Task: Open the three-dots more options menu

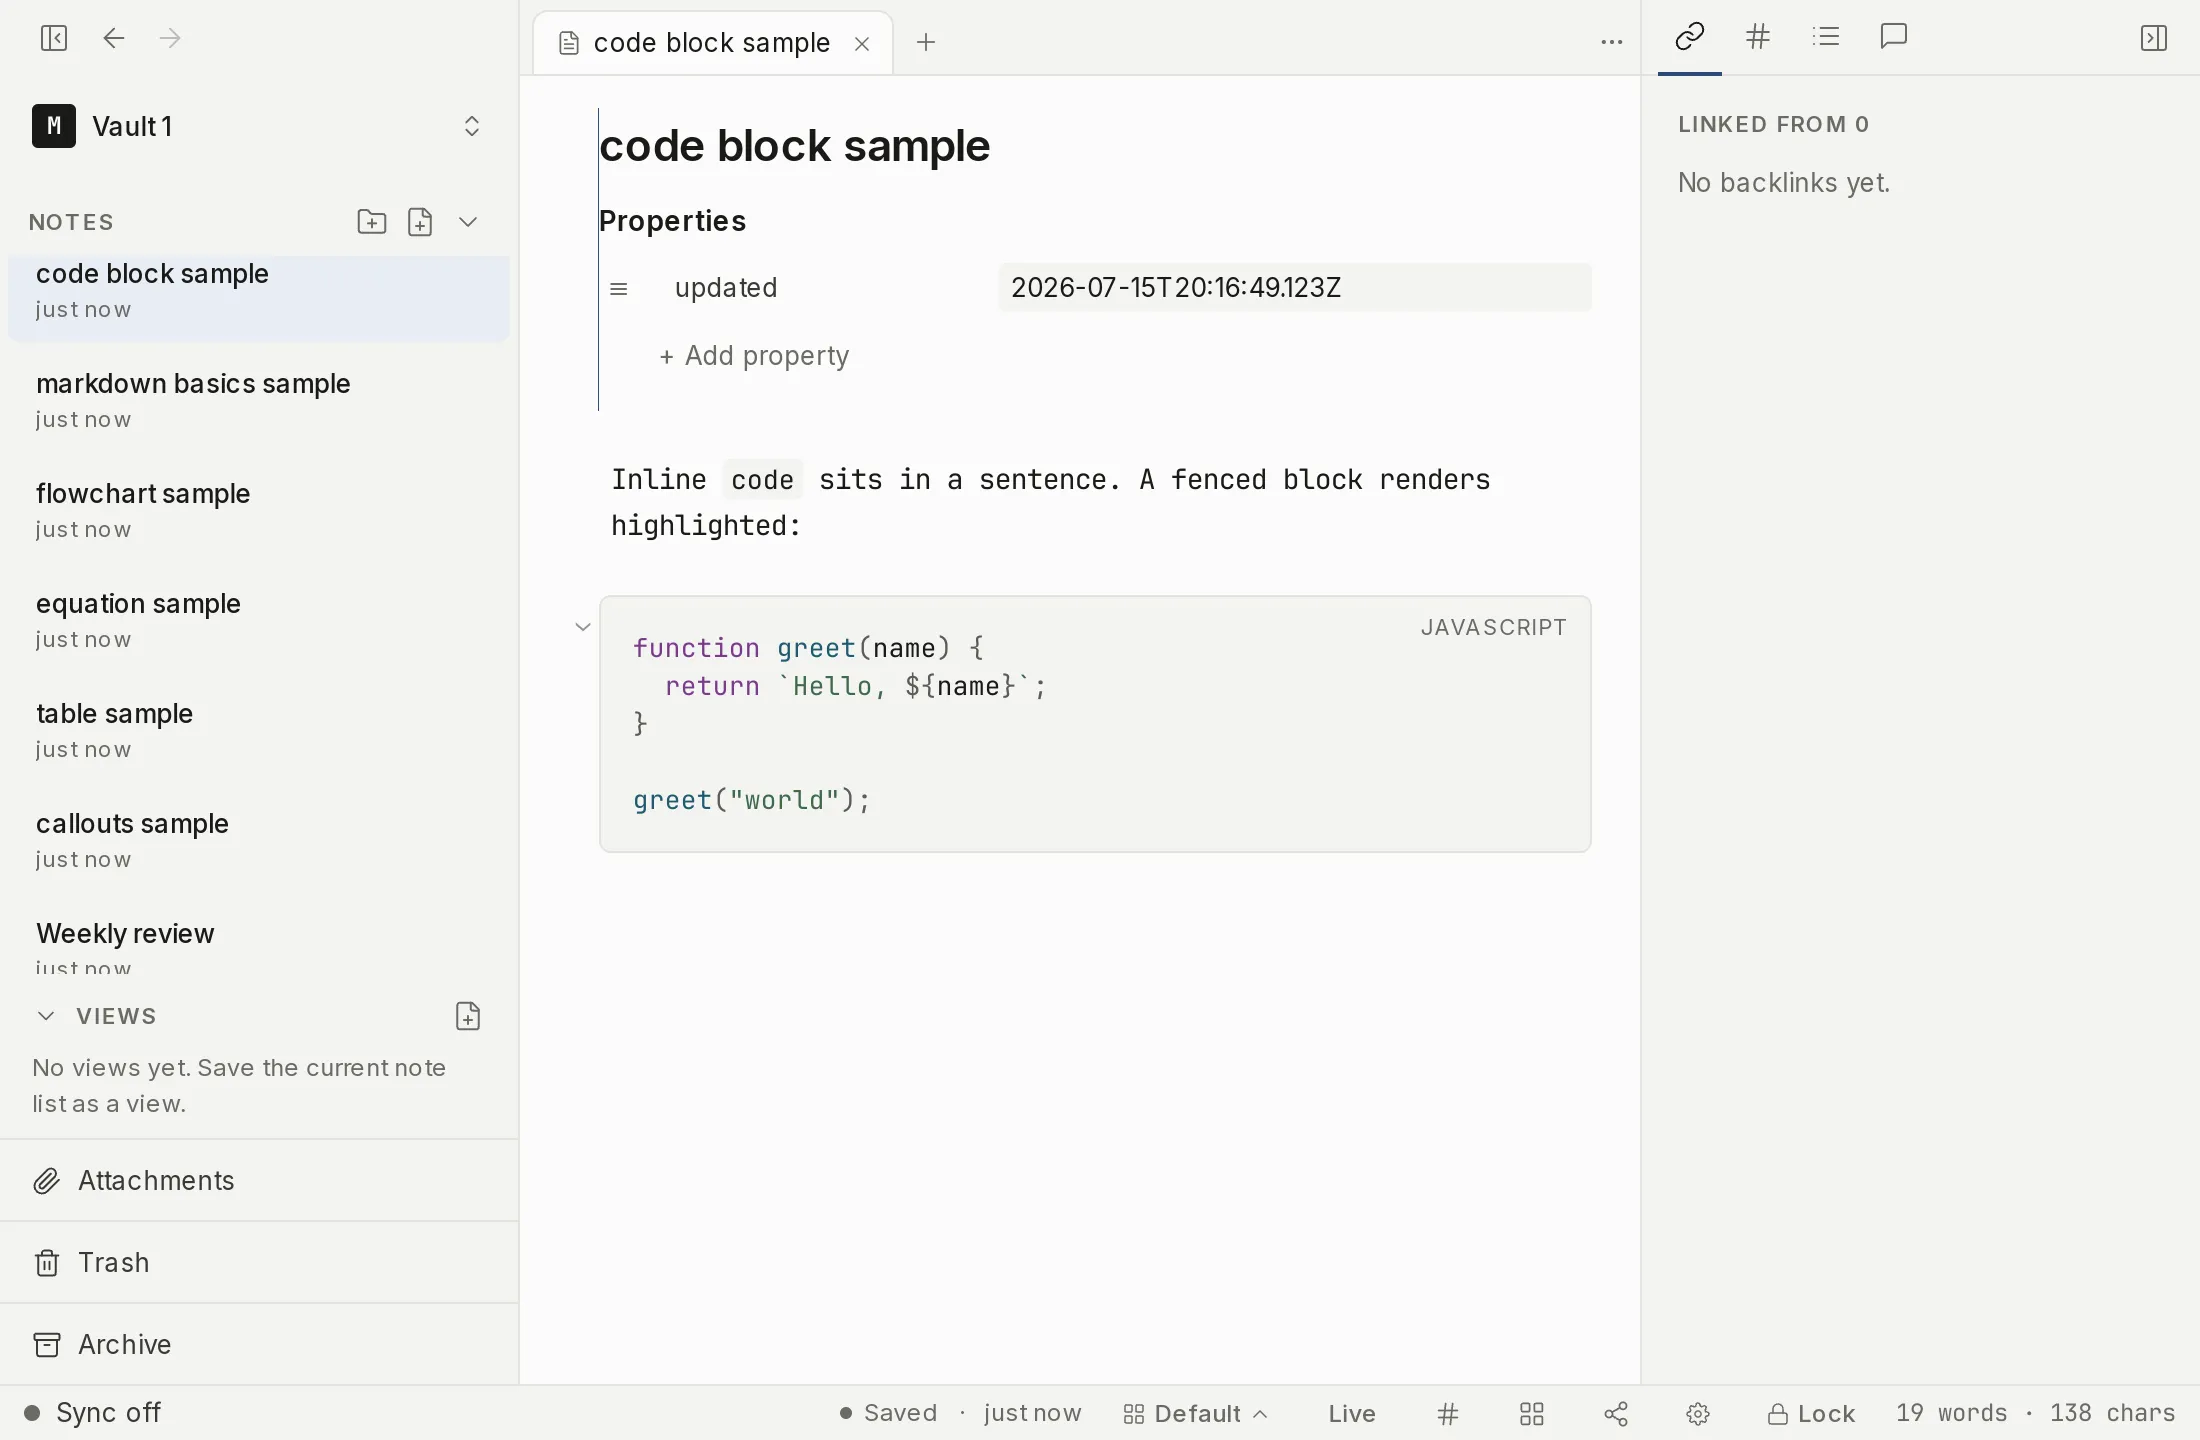Action: pyautogui.click(x=1612, y=42)
